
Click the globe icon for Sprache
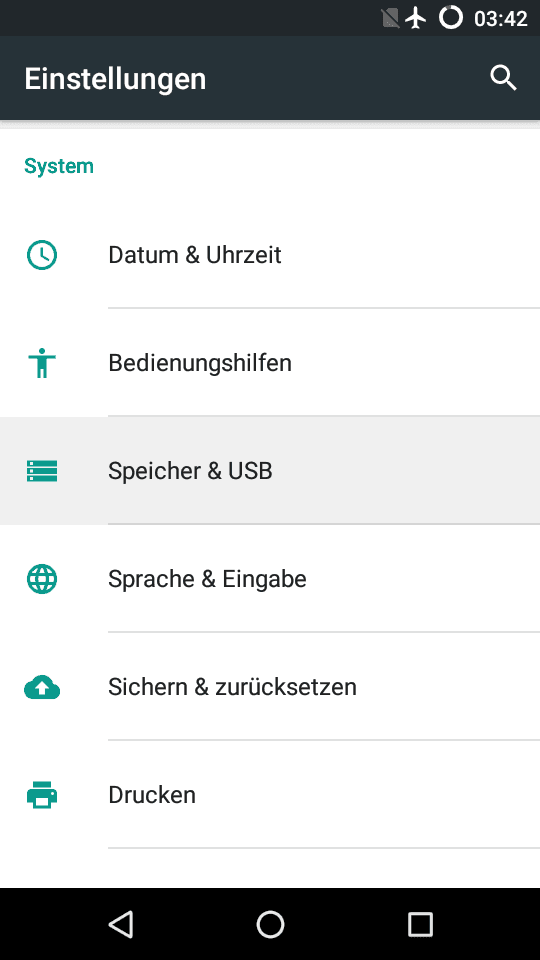tap(42, 579)
